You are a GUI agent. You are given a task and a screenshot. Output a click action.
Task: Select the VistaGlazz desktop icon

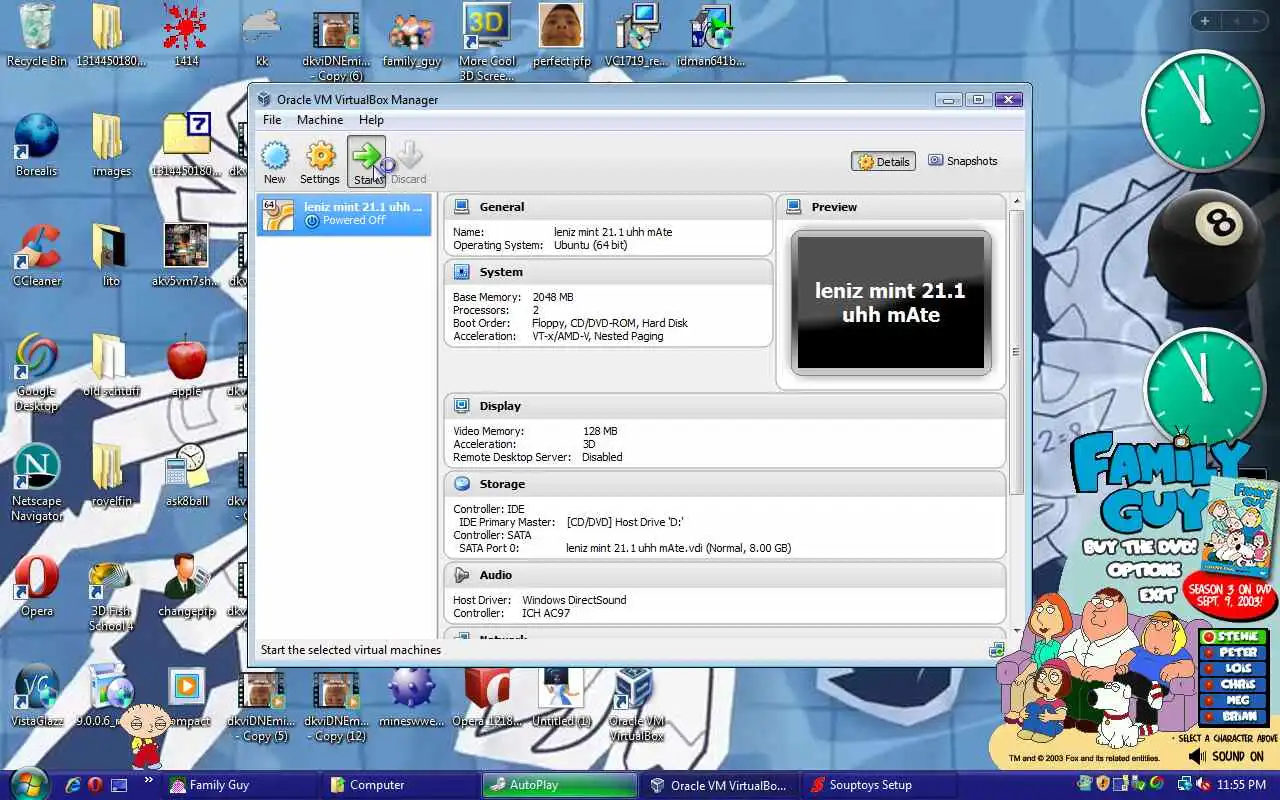(x=37, y=696)
